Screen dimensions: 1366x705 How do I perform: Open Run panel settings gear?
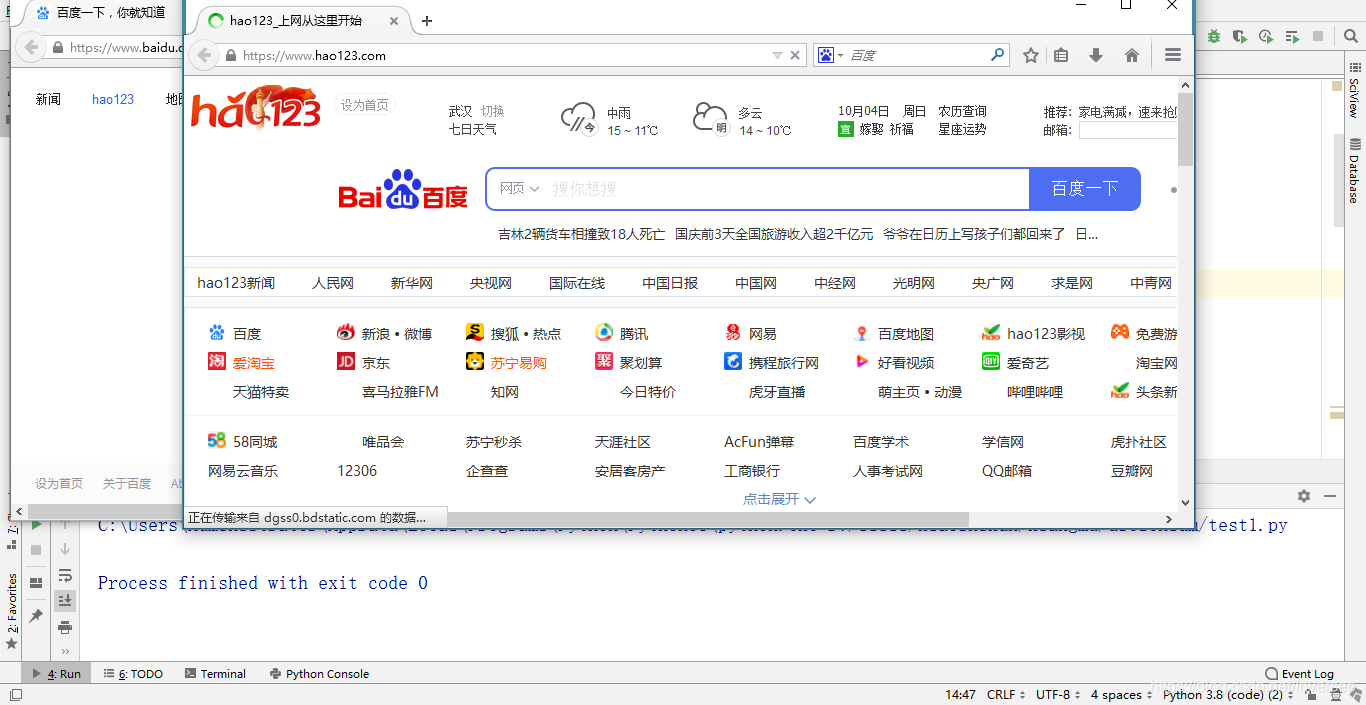click(1304, 496)
